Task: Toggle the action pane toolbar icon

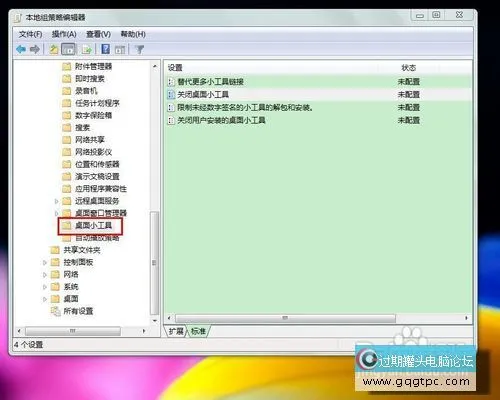Action: [120, 50]
